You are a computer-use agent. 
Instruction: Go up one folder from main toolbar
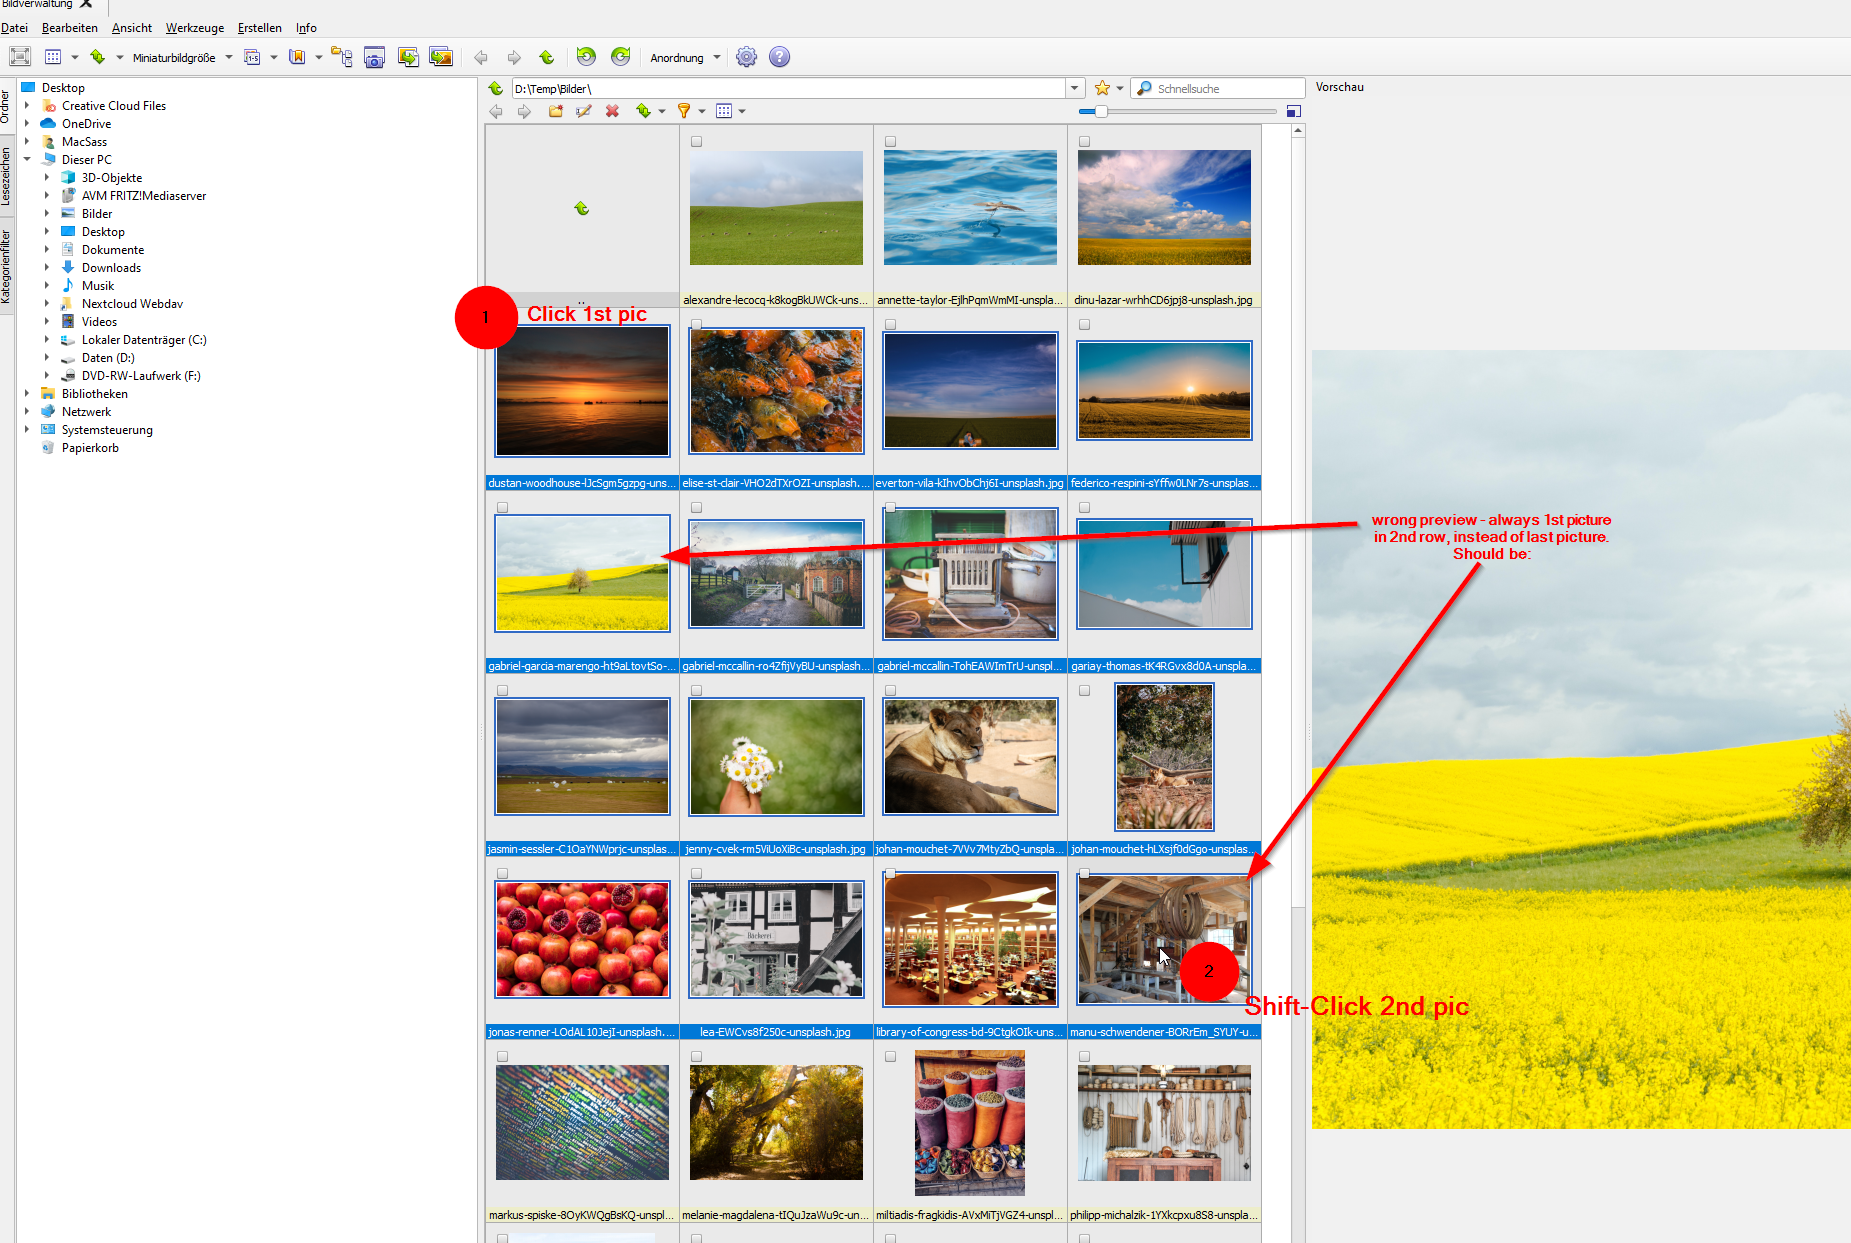pos(546,57)
